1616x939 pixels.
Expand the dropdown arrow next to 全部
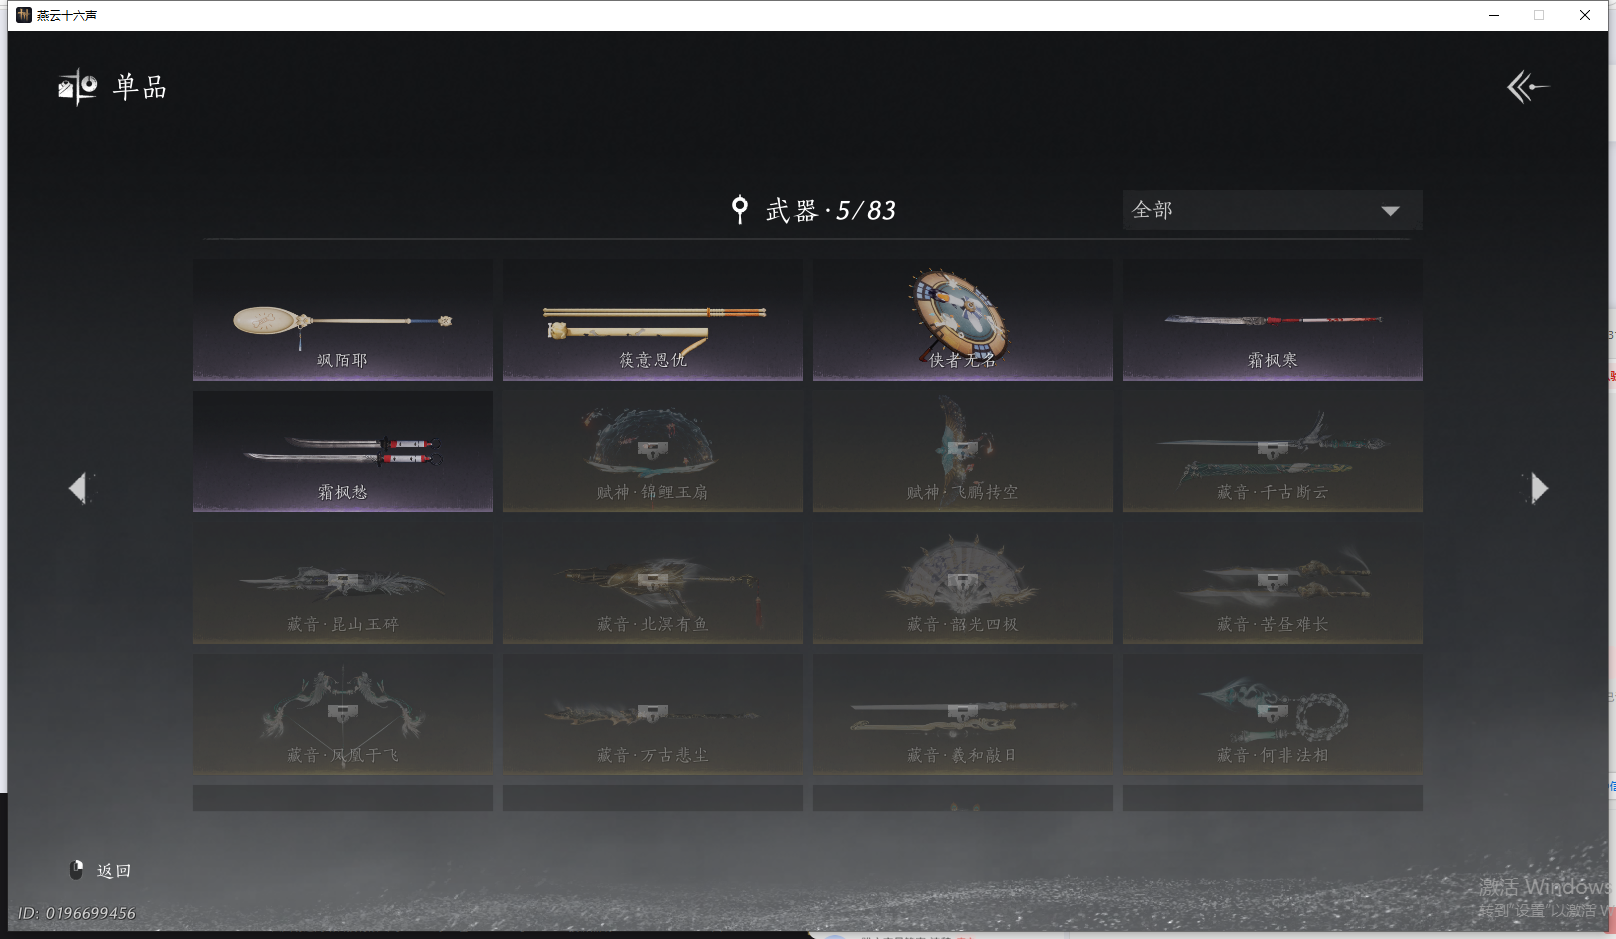1390,211
